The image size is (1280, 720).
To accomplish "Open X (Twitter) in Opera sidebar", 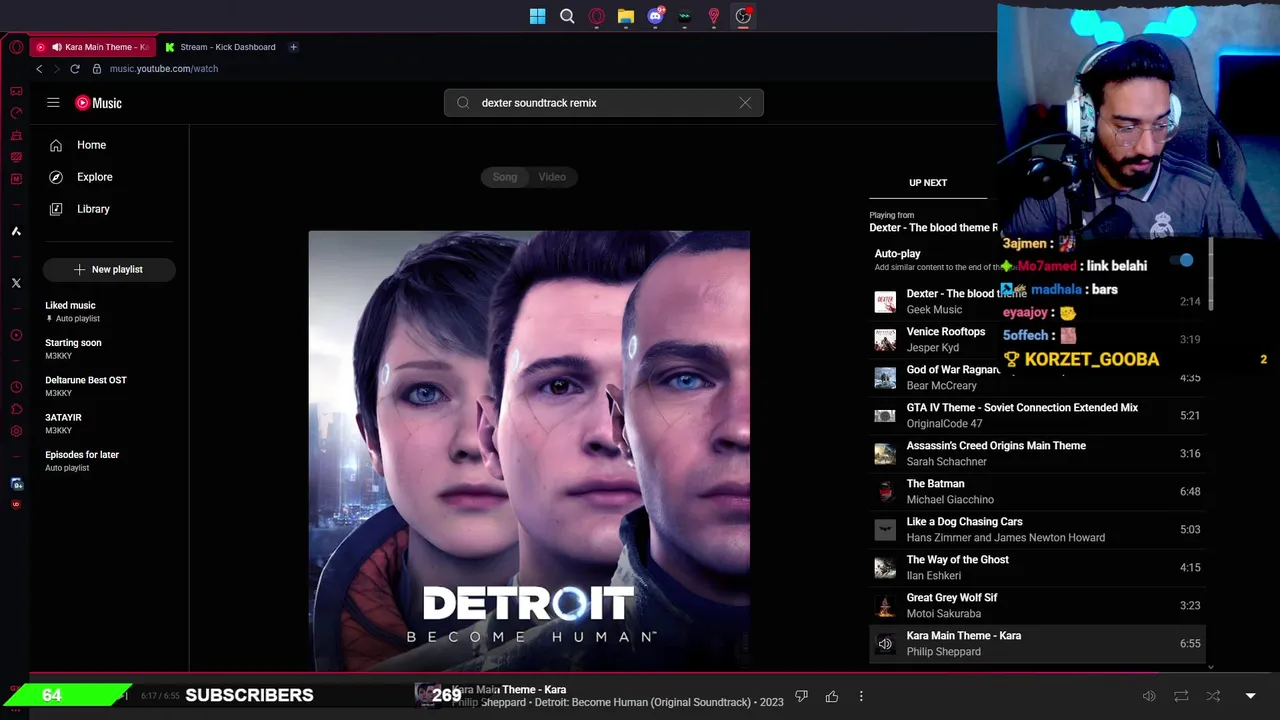I will 16,283.
